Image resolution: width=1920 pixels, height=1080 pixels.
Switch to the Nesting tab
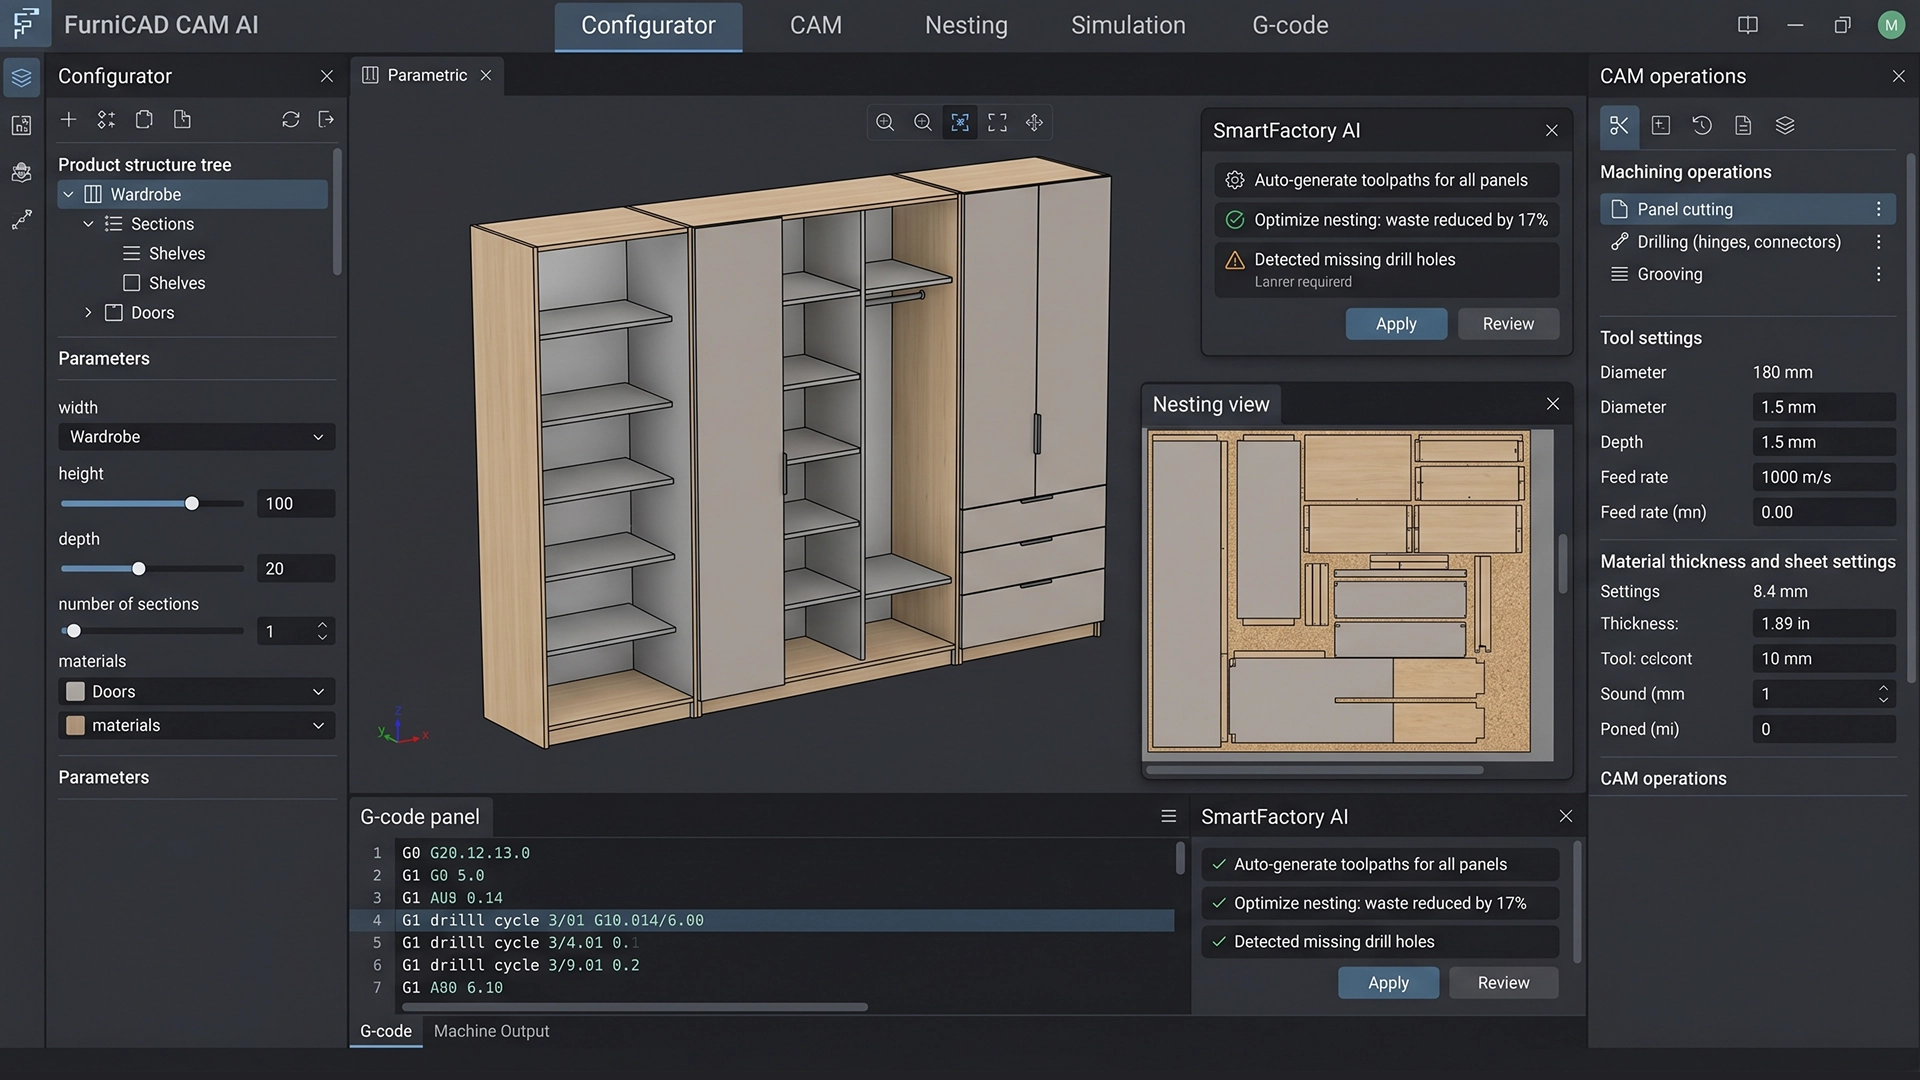pos(965,25)
